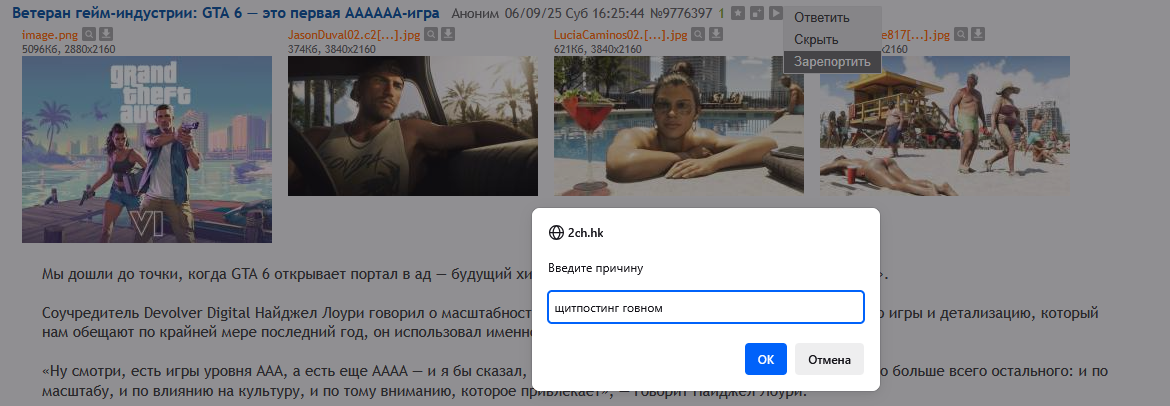
Task: Click search icon beside JasonDuval02 file
Action: [431, 34]
